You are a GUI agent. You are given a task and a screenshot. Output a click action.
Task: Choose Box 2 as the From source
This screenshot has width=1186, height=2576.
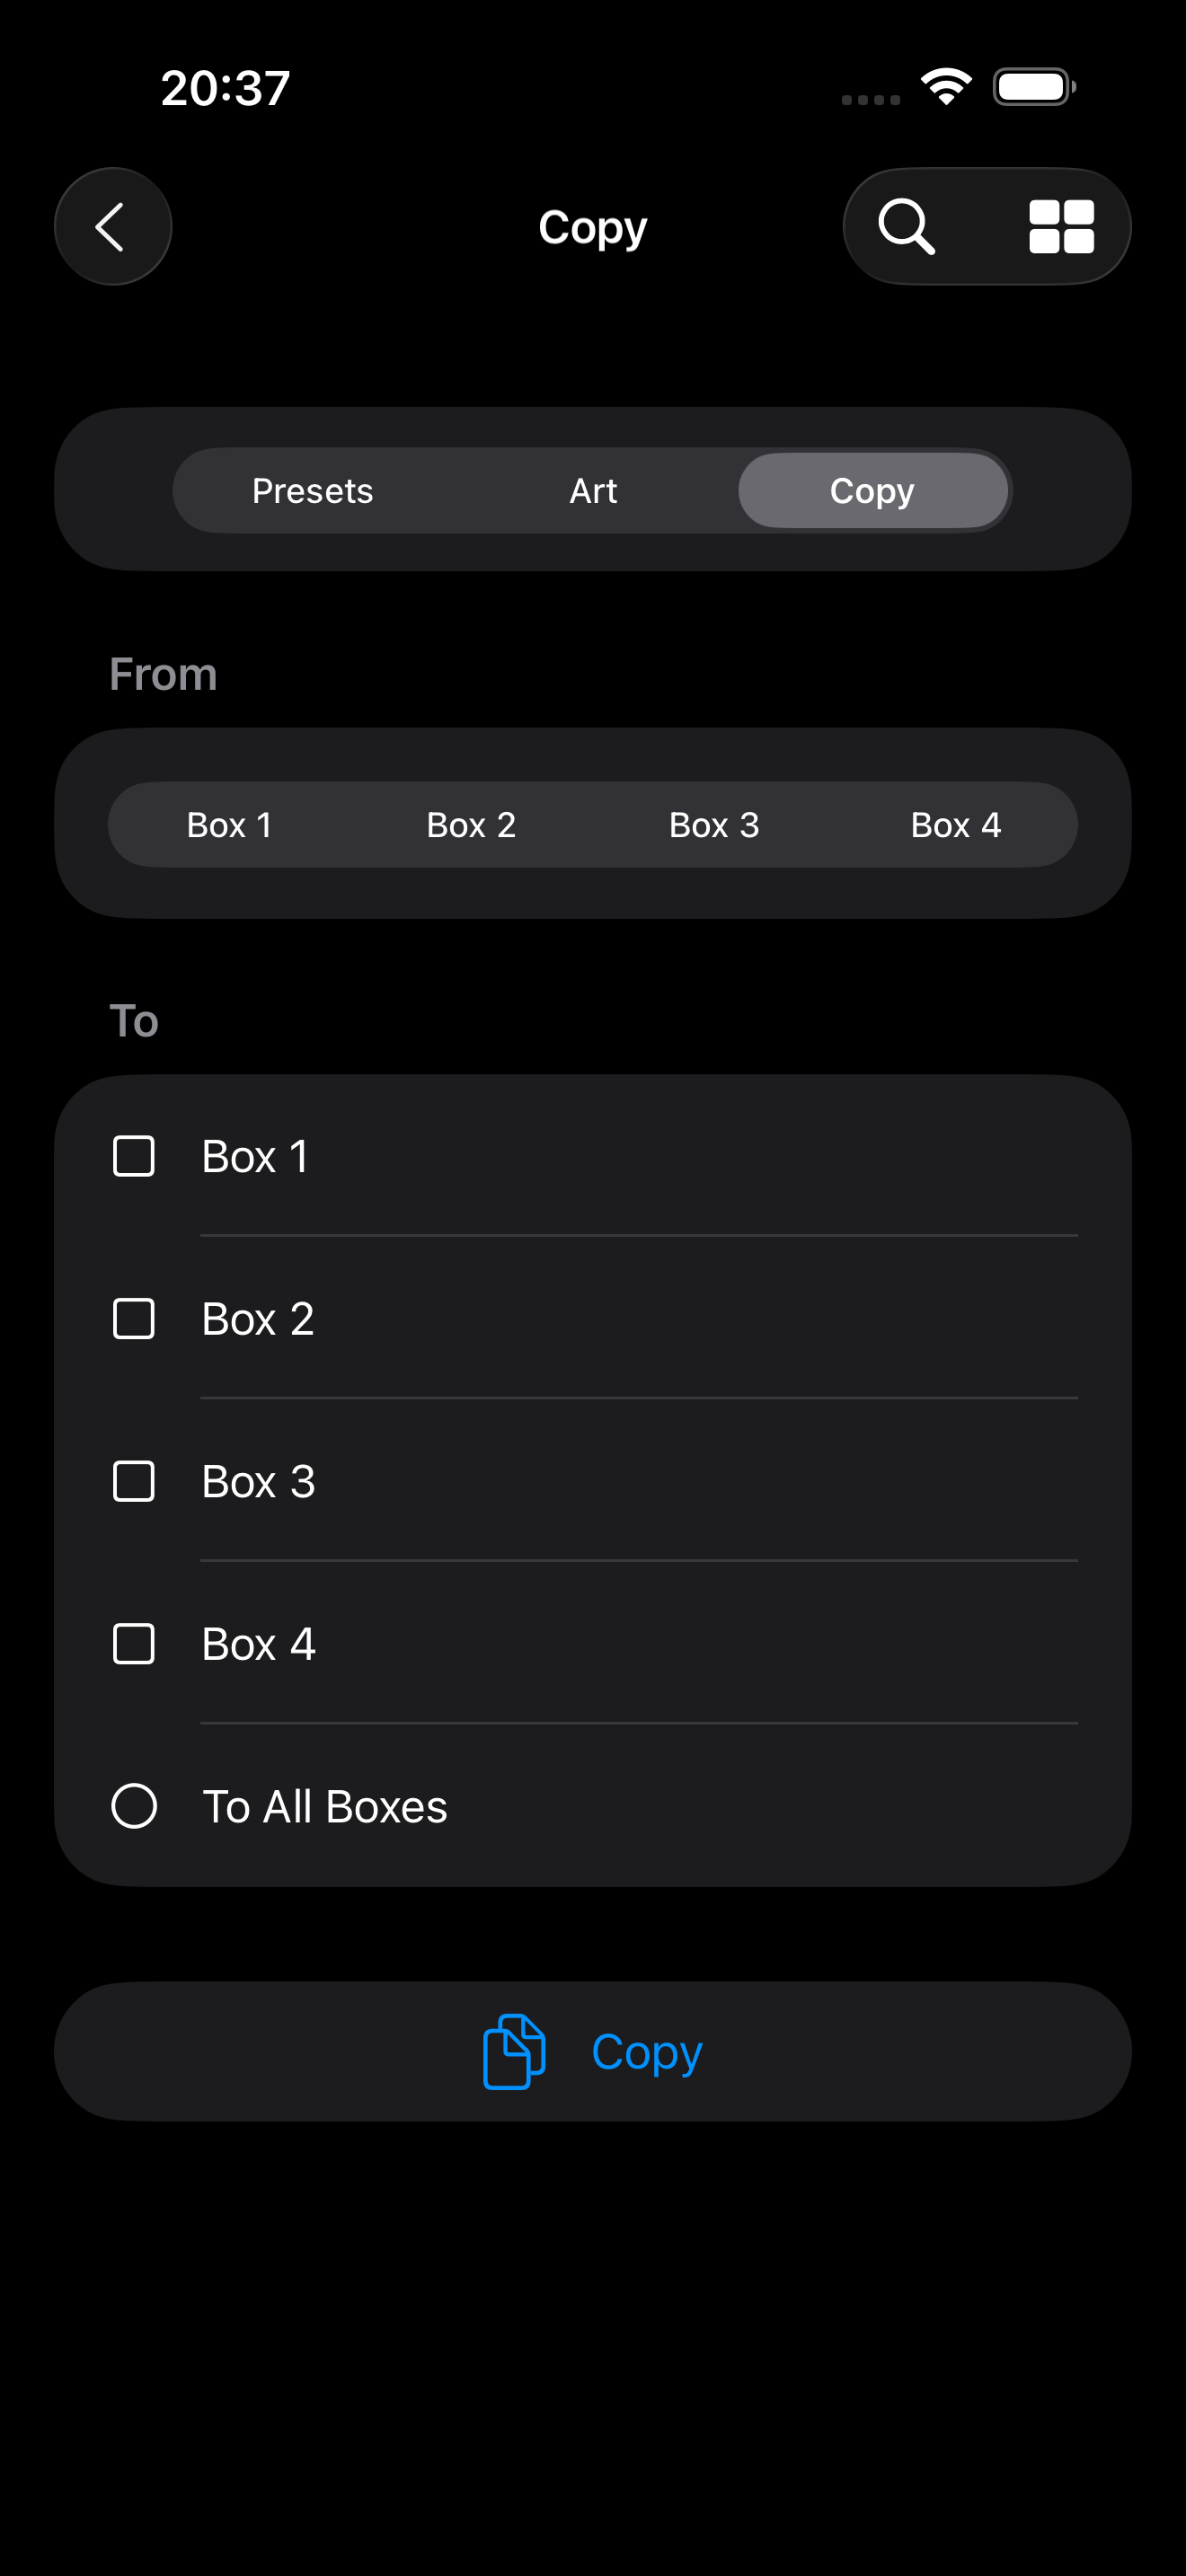[471, 825]
